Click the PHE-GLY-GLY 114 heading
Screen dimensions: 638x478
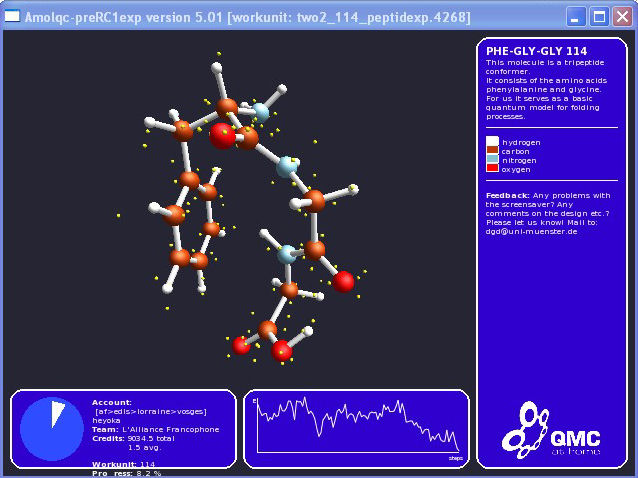[536, 51]
